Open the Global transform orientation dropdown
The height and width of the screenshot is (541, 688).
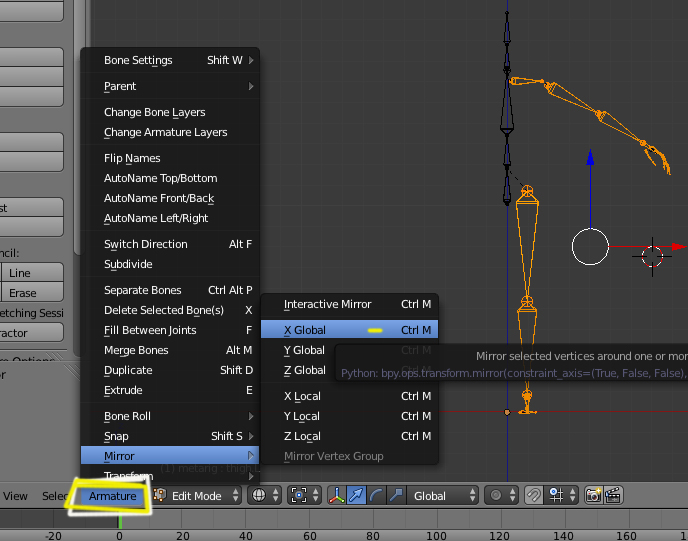tap(443, 496)
